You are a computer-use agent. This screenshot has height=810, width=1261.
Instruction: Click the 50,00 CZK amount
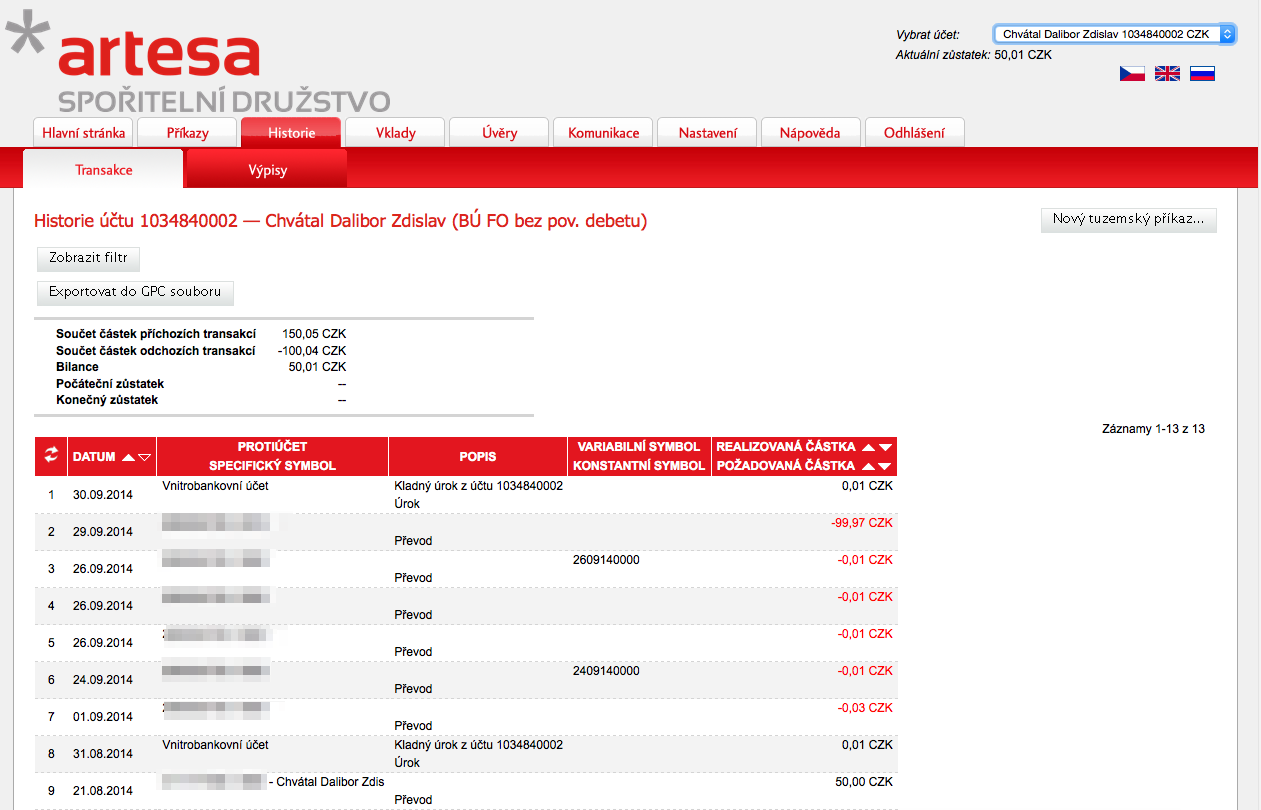click(x=864, y=782)
